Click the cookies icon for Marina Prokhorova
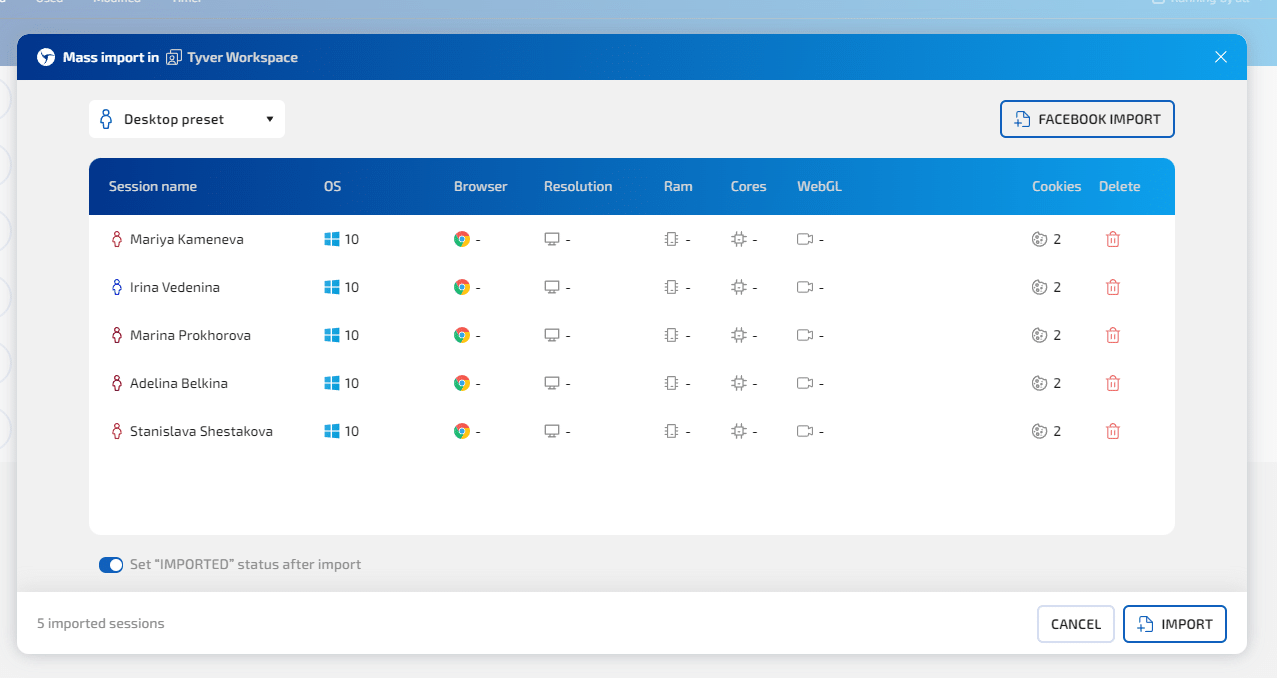Image resolution: width=1277 pixels, height=678 pixels. tap(1039, 335)
